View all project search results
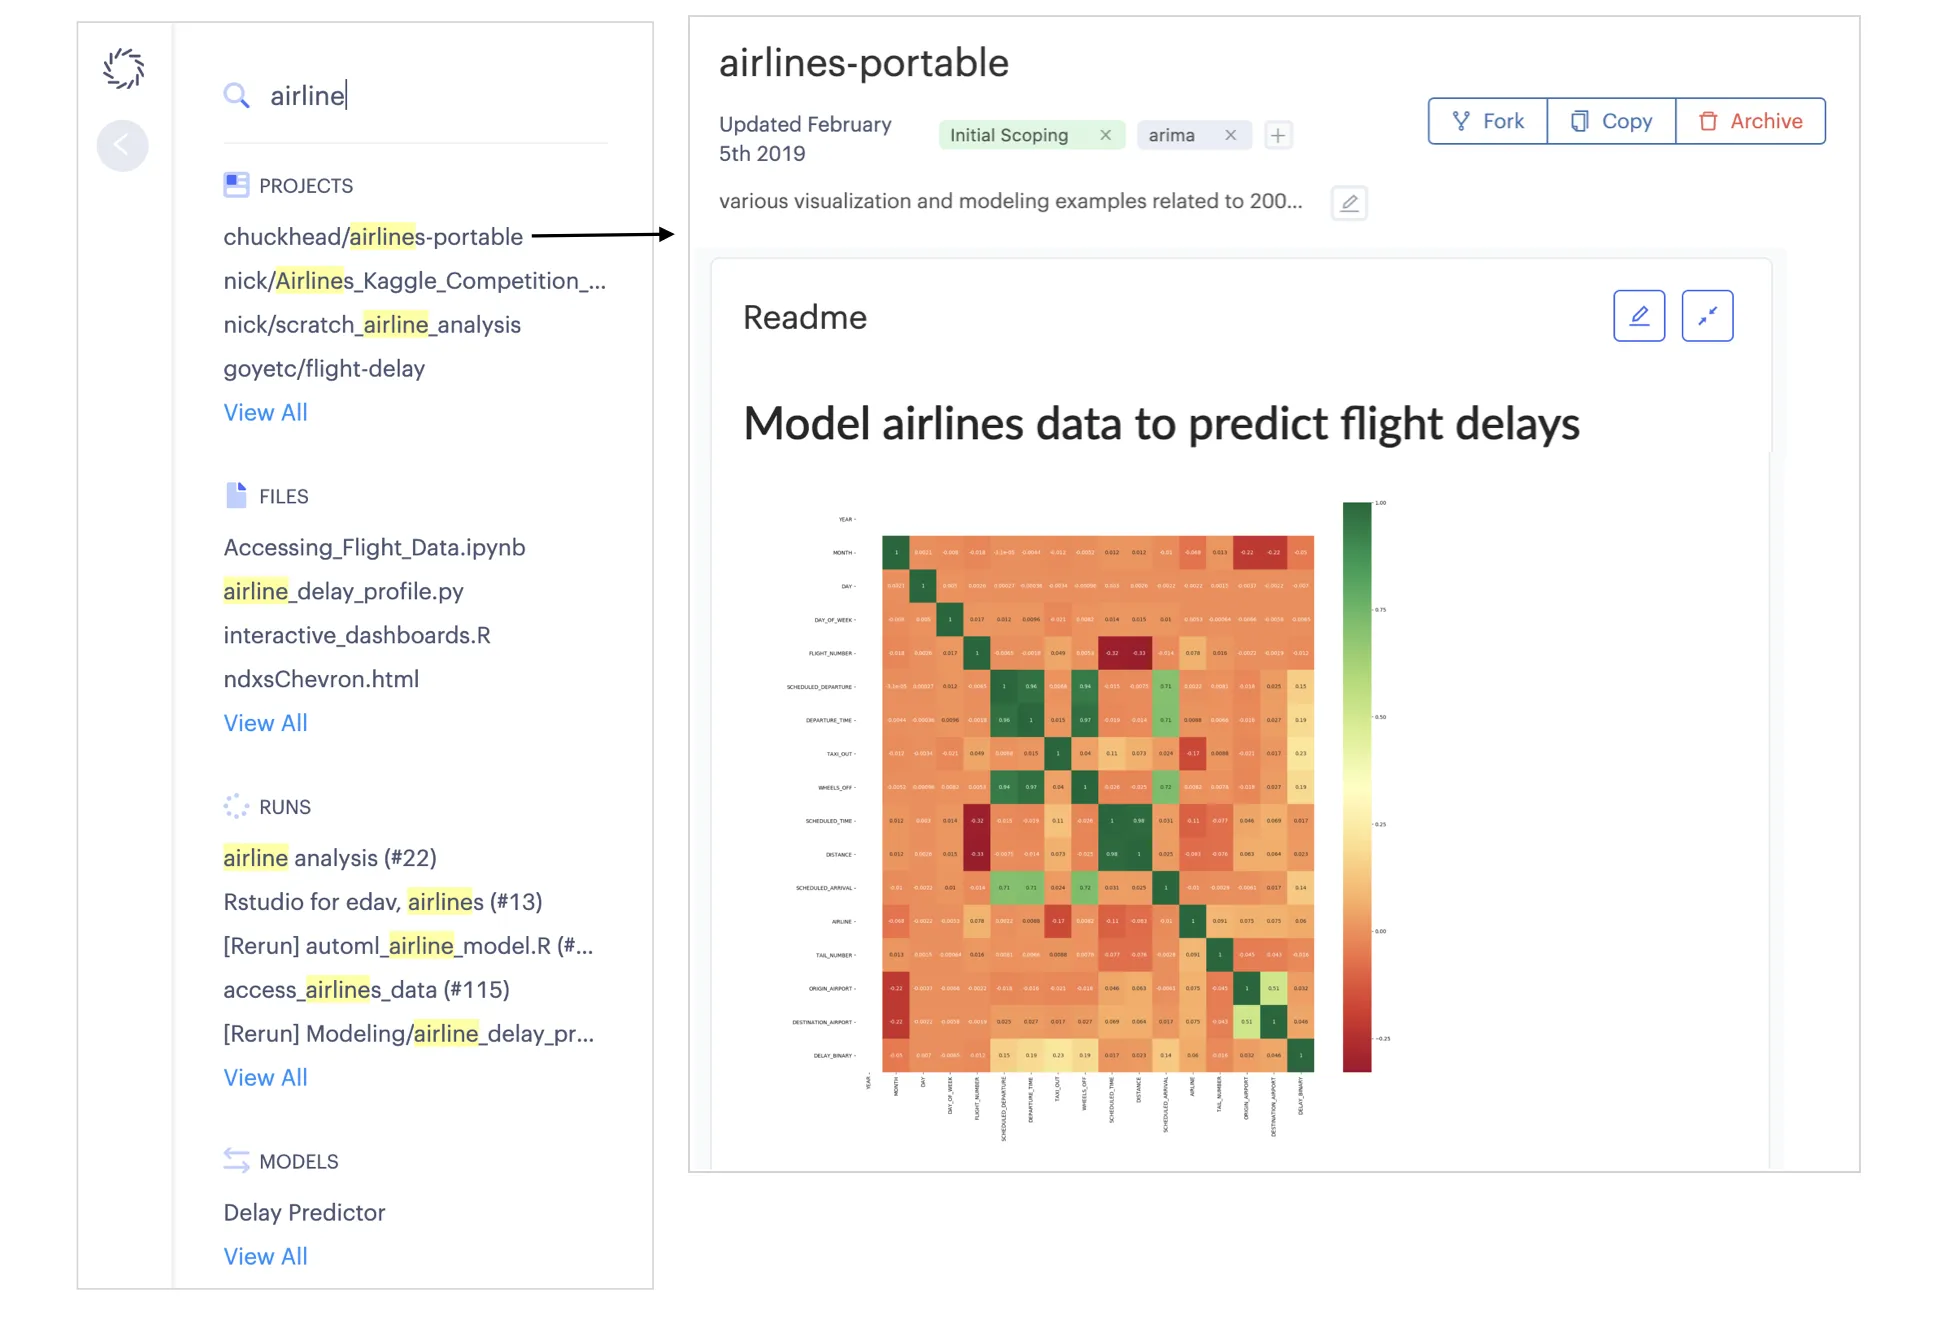The image size is (1940, 1320). [x=265, y=413]
